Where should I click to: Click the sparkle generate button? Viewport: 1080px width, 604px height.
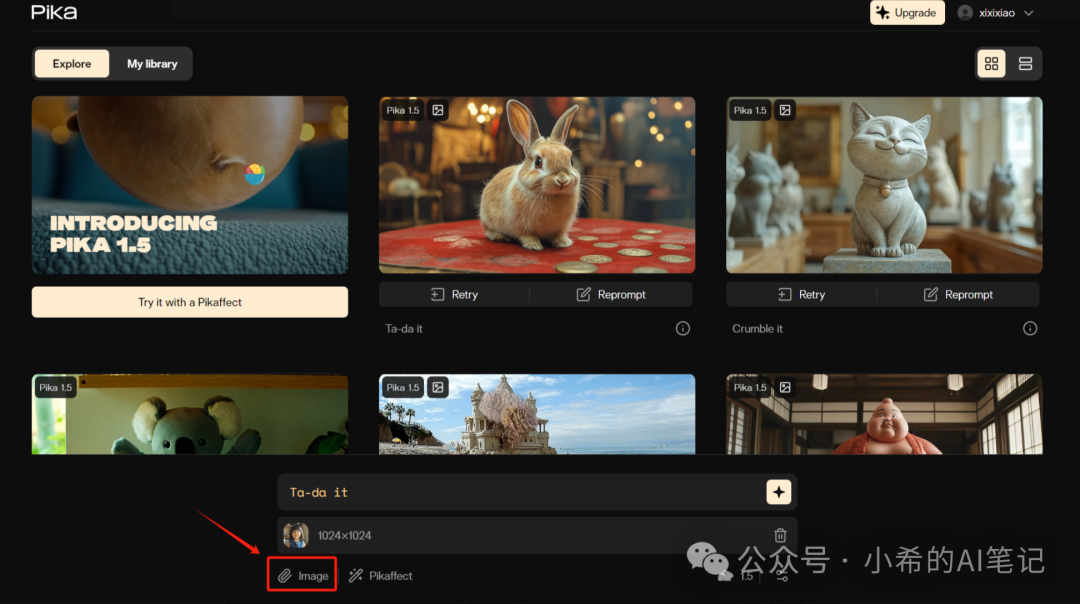click(778, 492)
